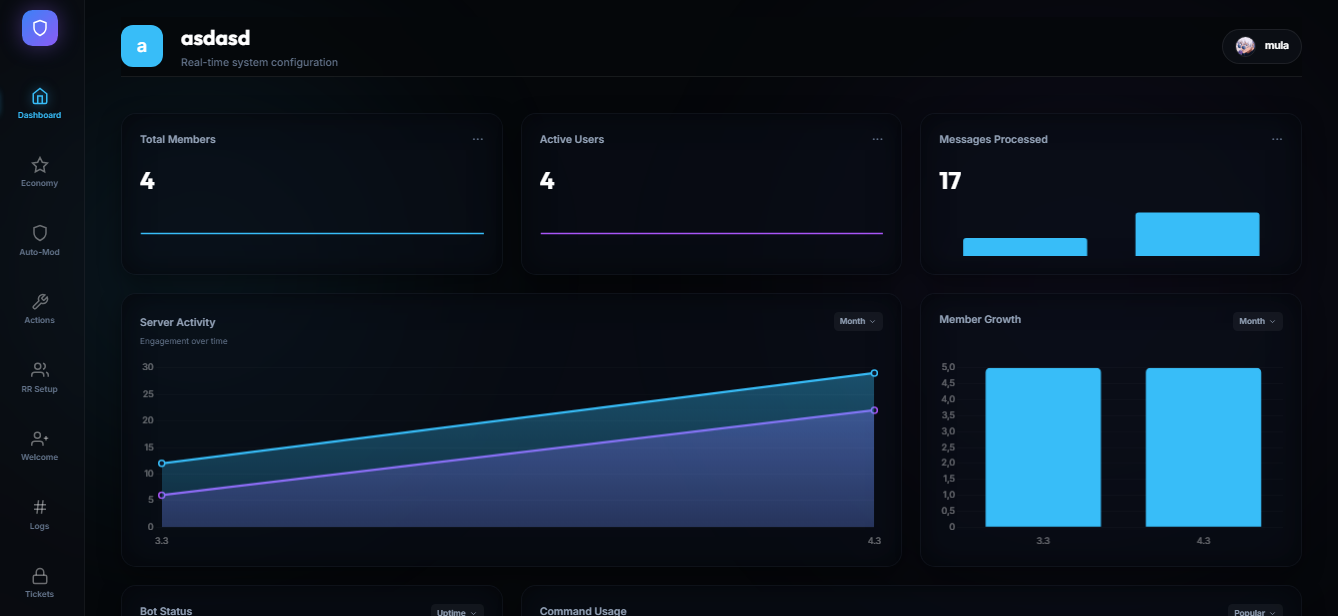Select the Economy icon in the sidebar

point(39,170)
